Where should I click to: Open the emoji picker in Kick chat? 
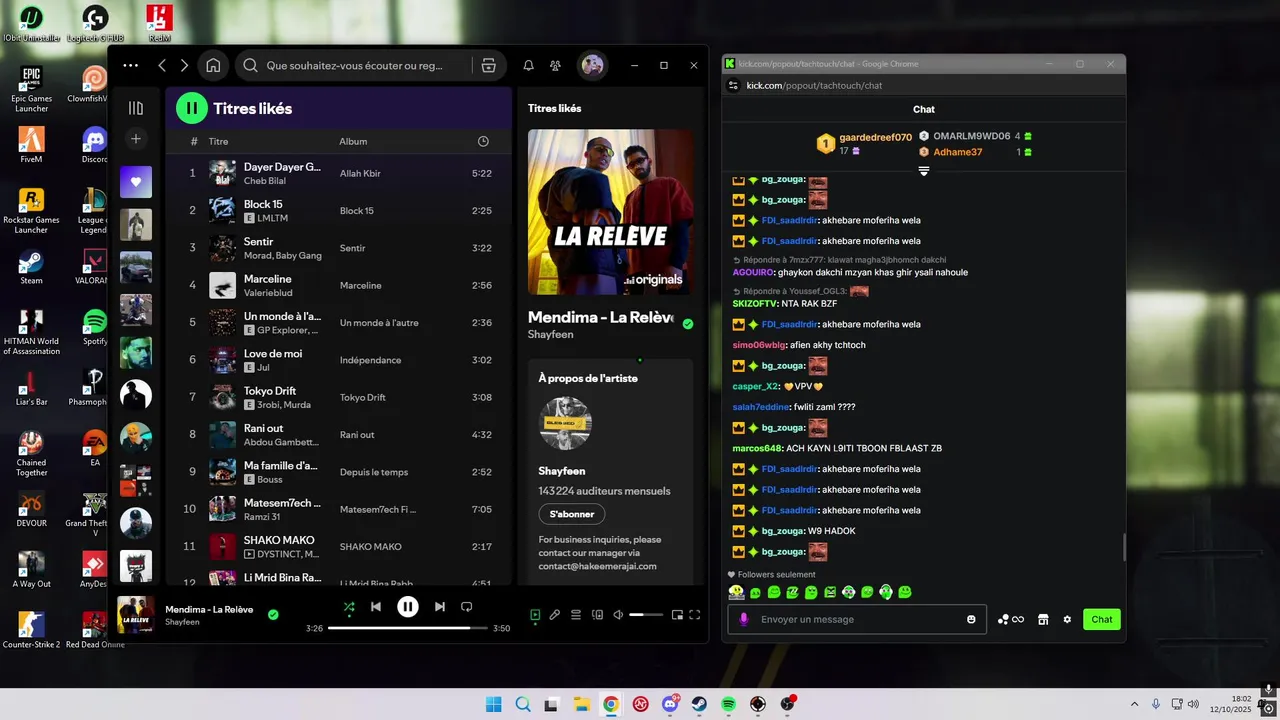point(971,619)
